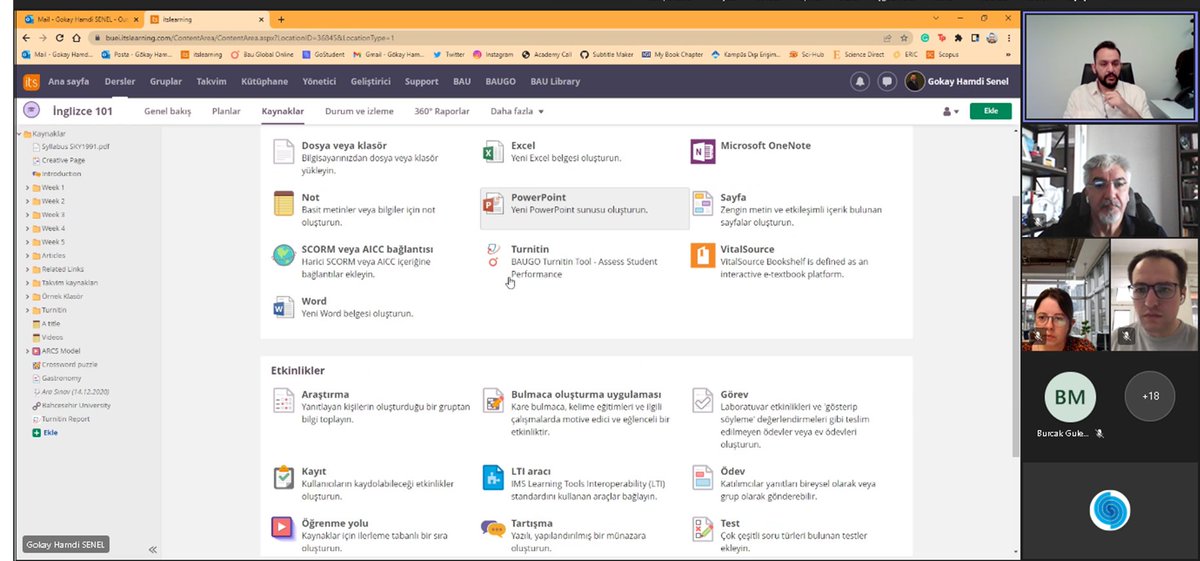The image size is (1200, 561).
Task: Choose the PowerPoint presentation icon
Action: [492, 203]
